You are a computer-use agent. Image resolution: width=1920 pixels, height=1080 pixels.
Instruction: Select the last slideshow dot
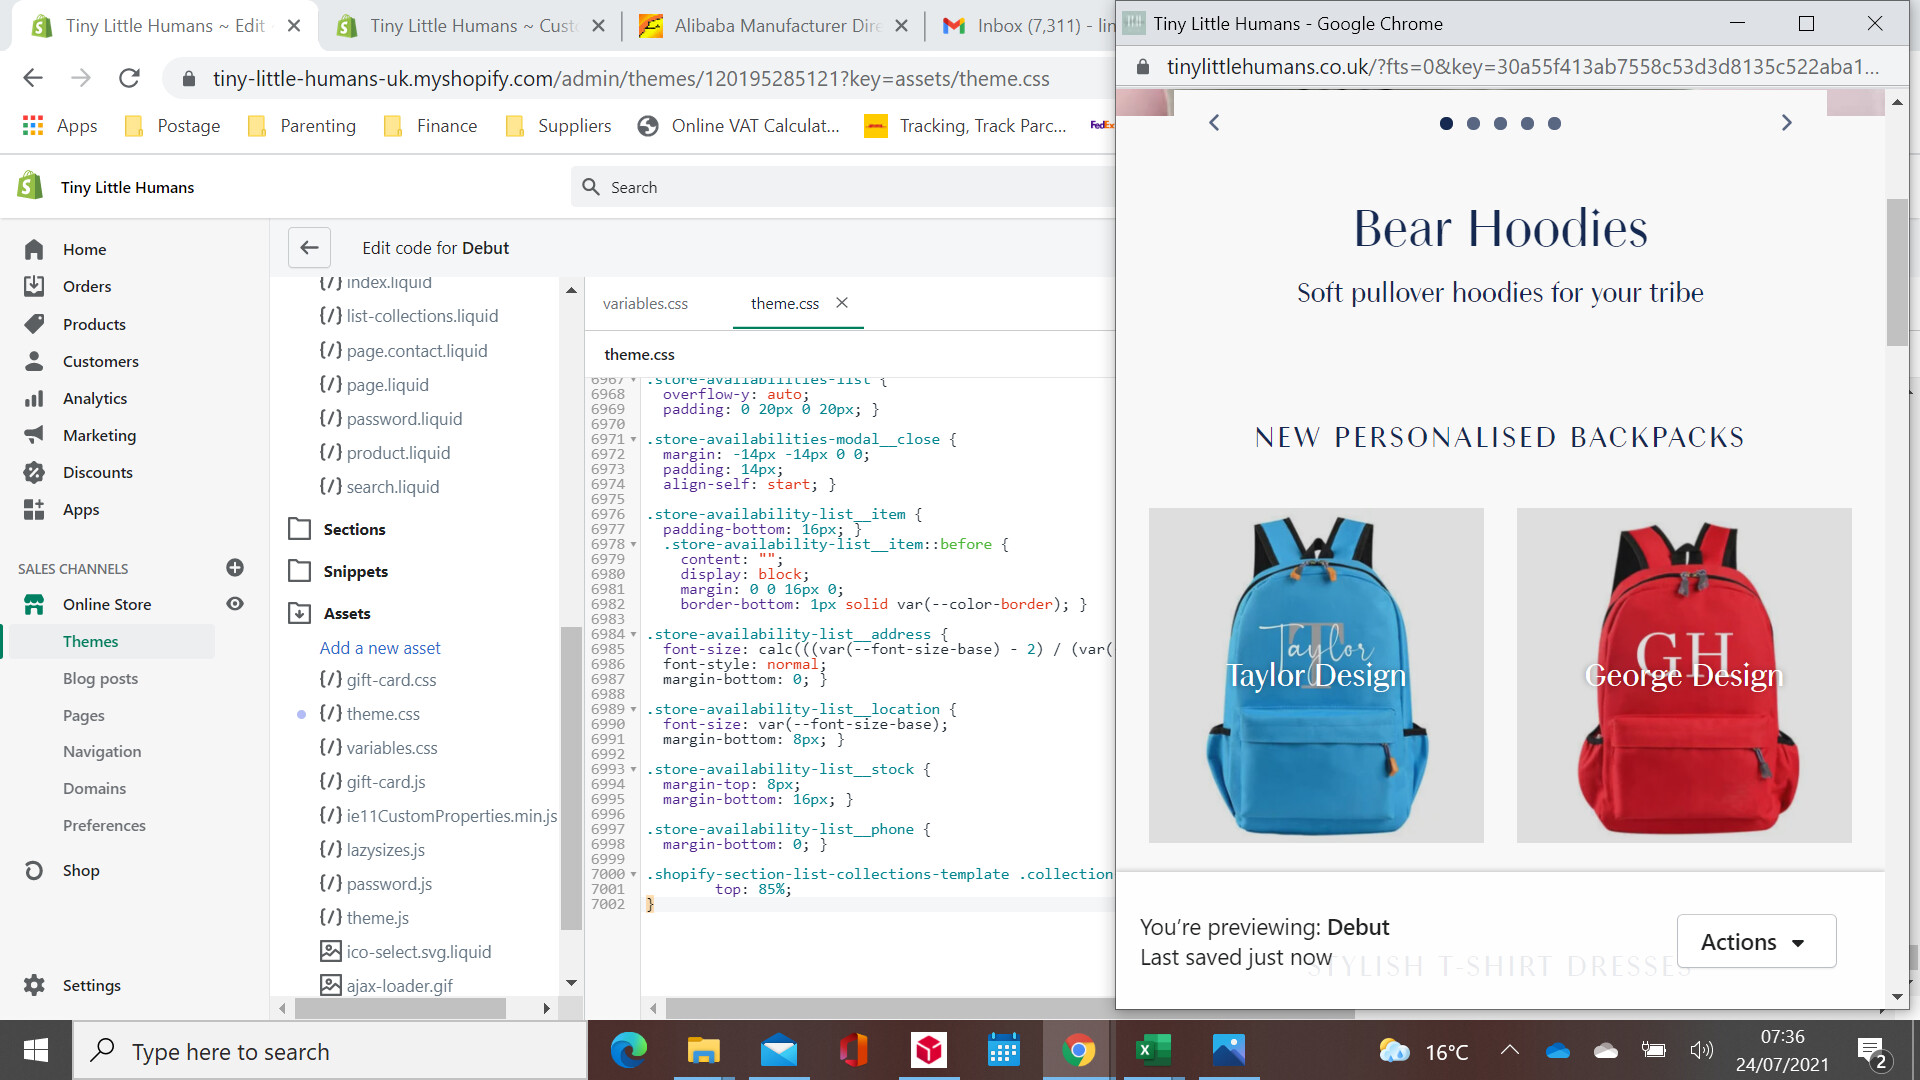[1554, 124]
